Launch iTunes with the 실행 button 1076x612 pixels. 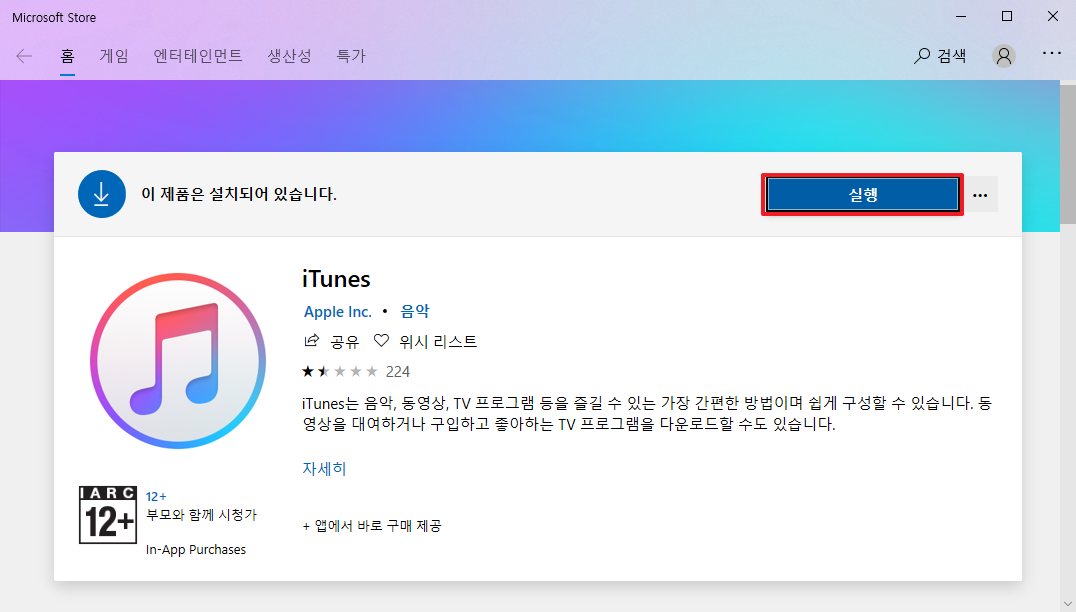pyautogui.click(x=861, y=194)
